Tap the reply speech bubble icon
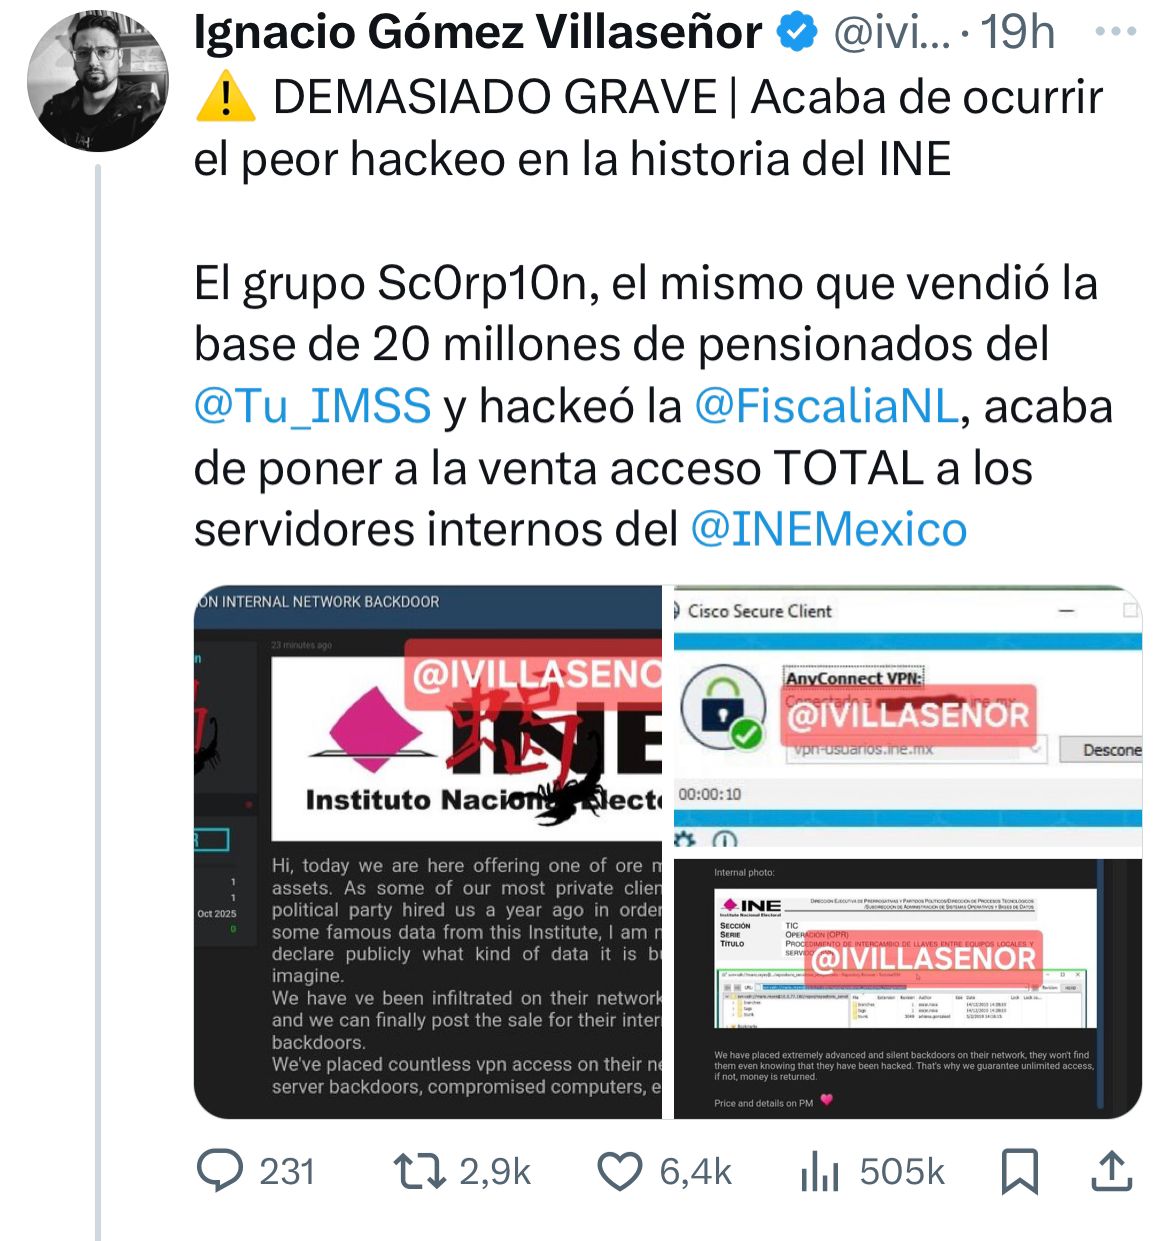This screenshot has width=1170, height=1241. (x=220, y=1171)
